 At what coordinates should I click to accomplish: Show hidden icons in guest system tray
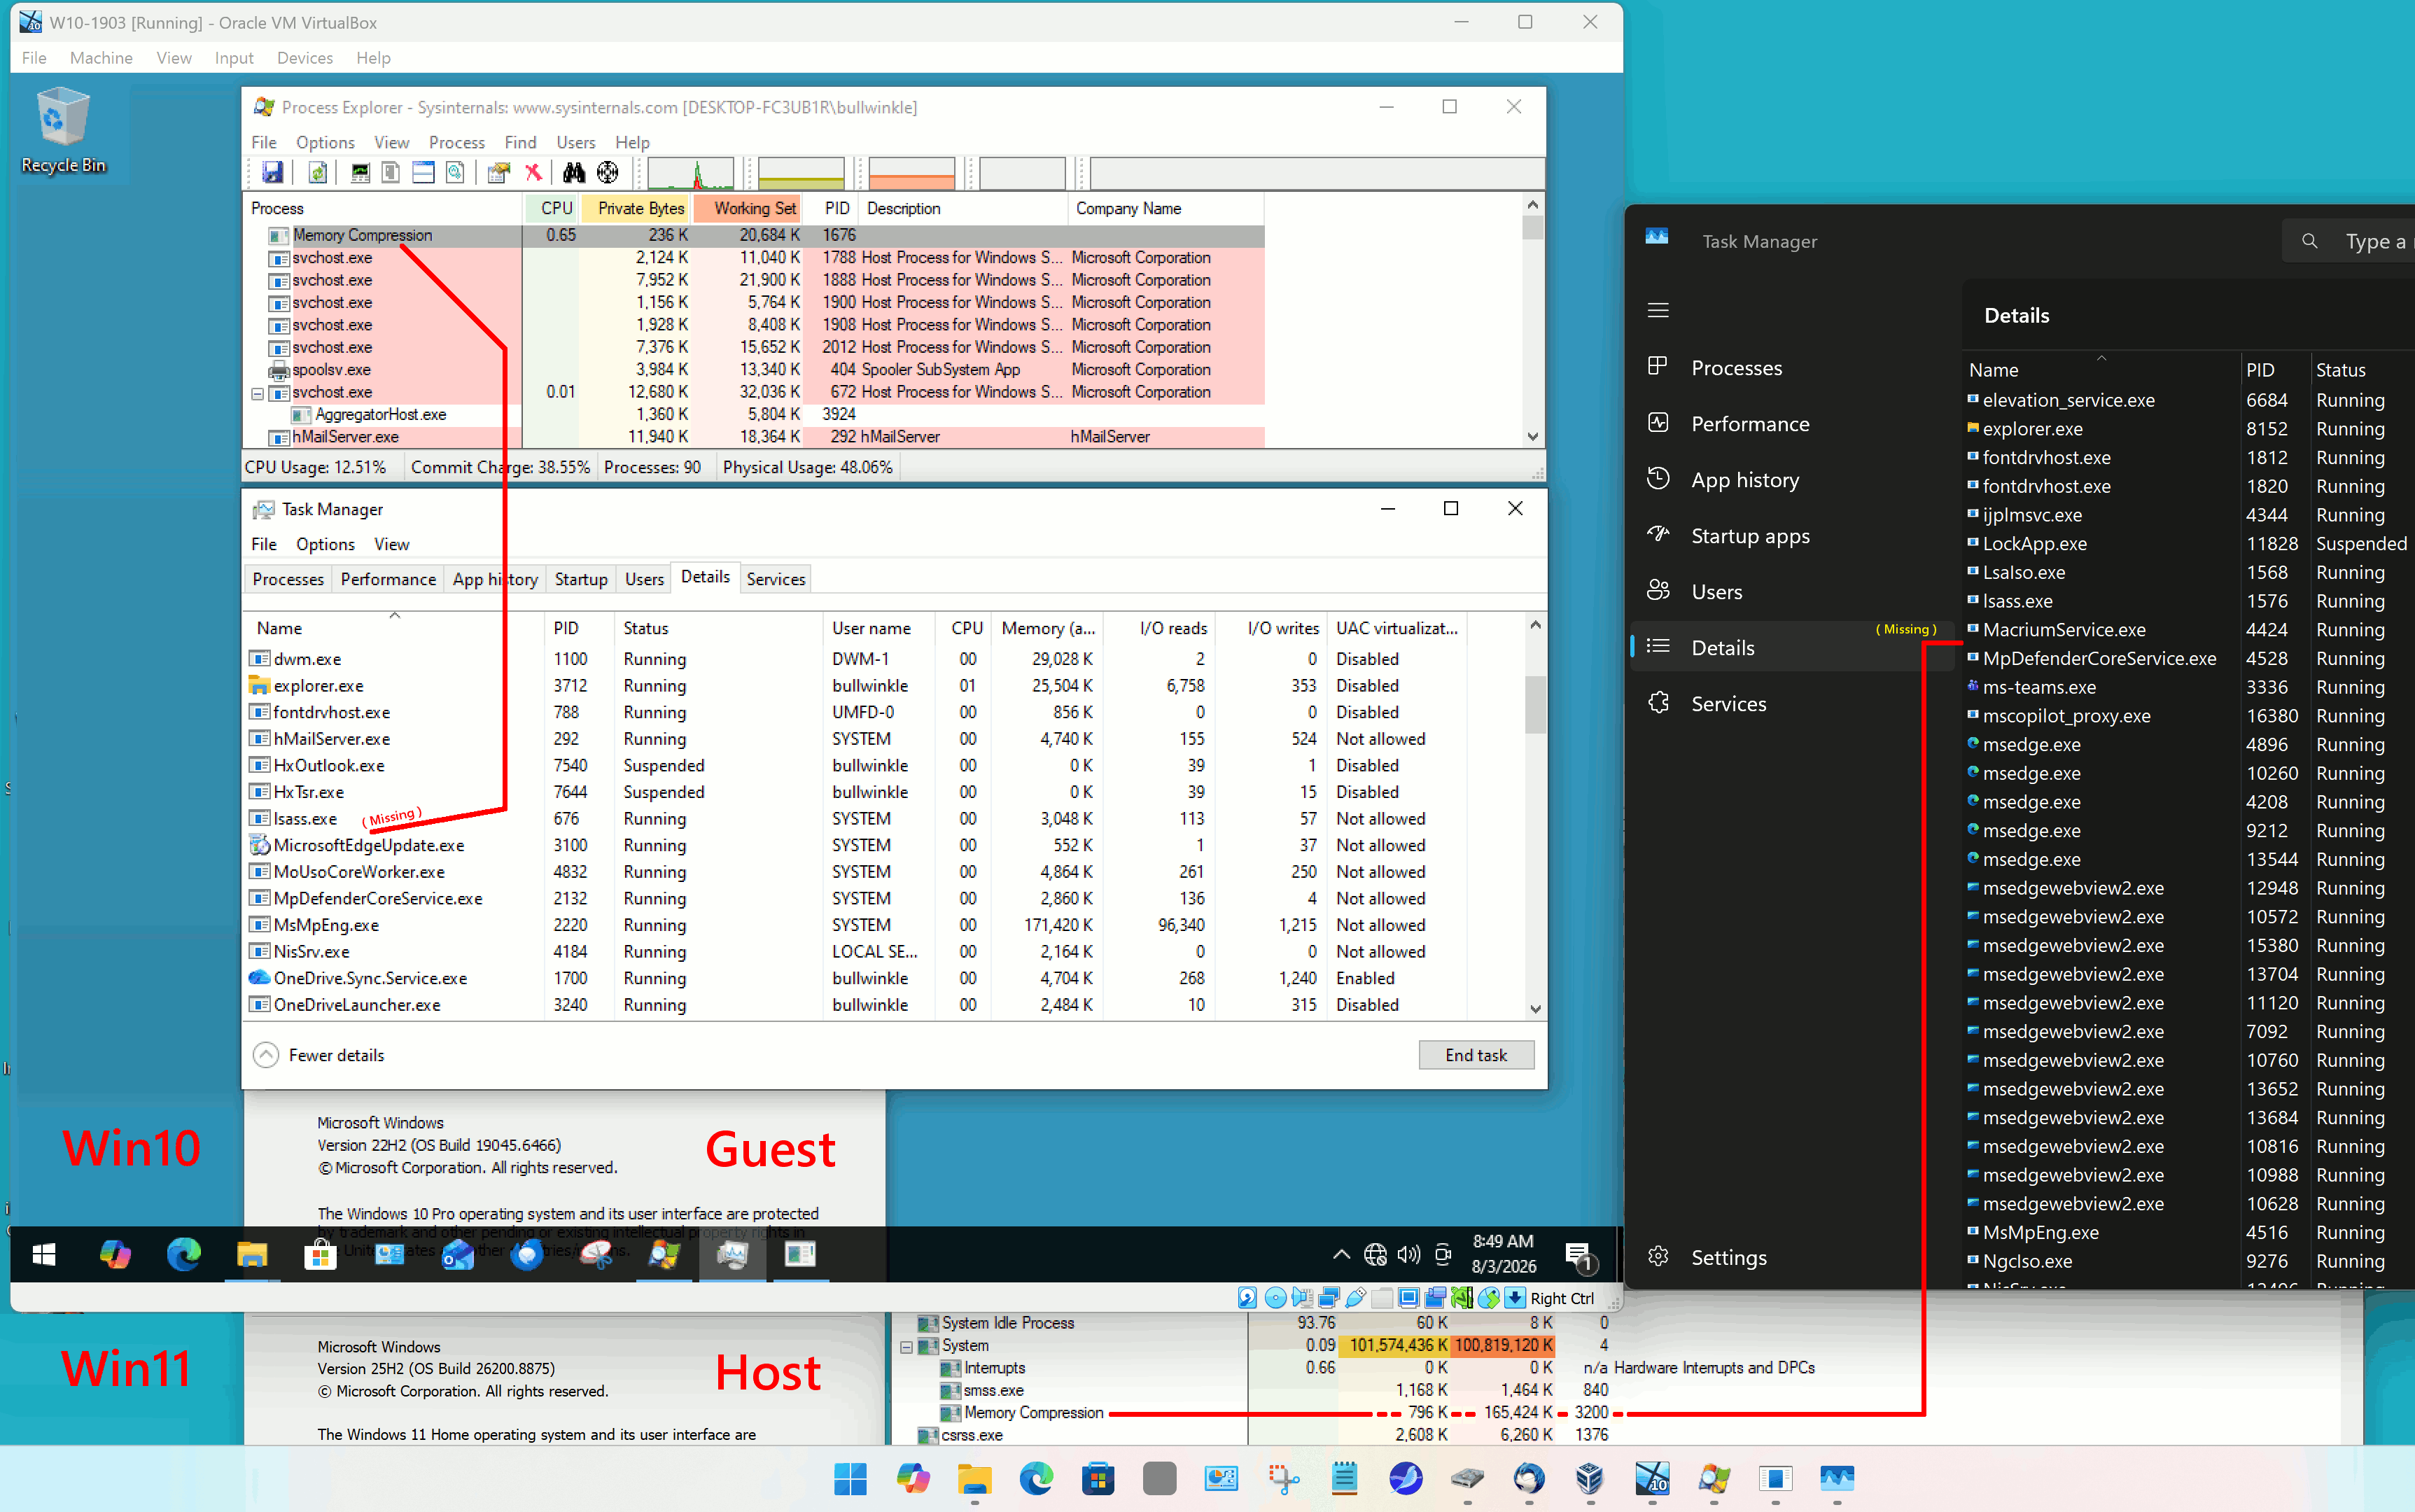[x=1341, y=1254]
